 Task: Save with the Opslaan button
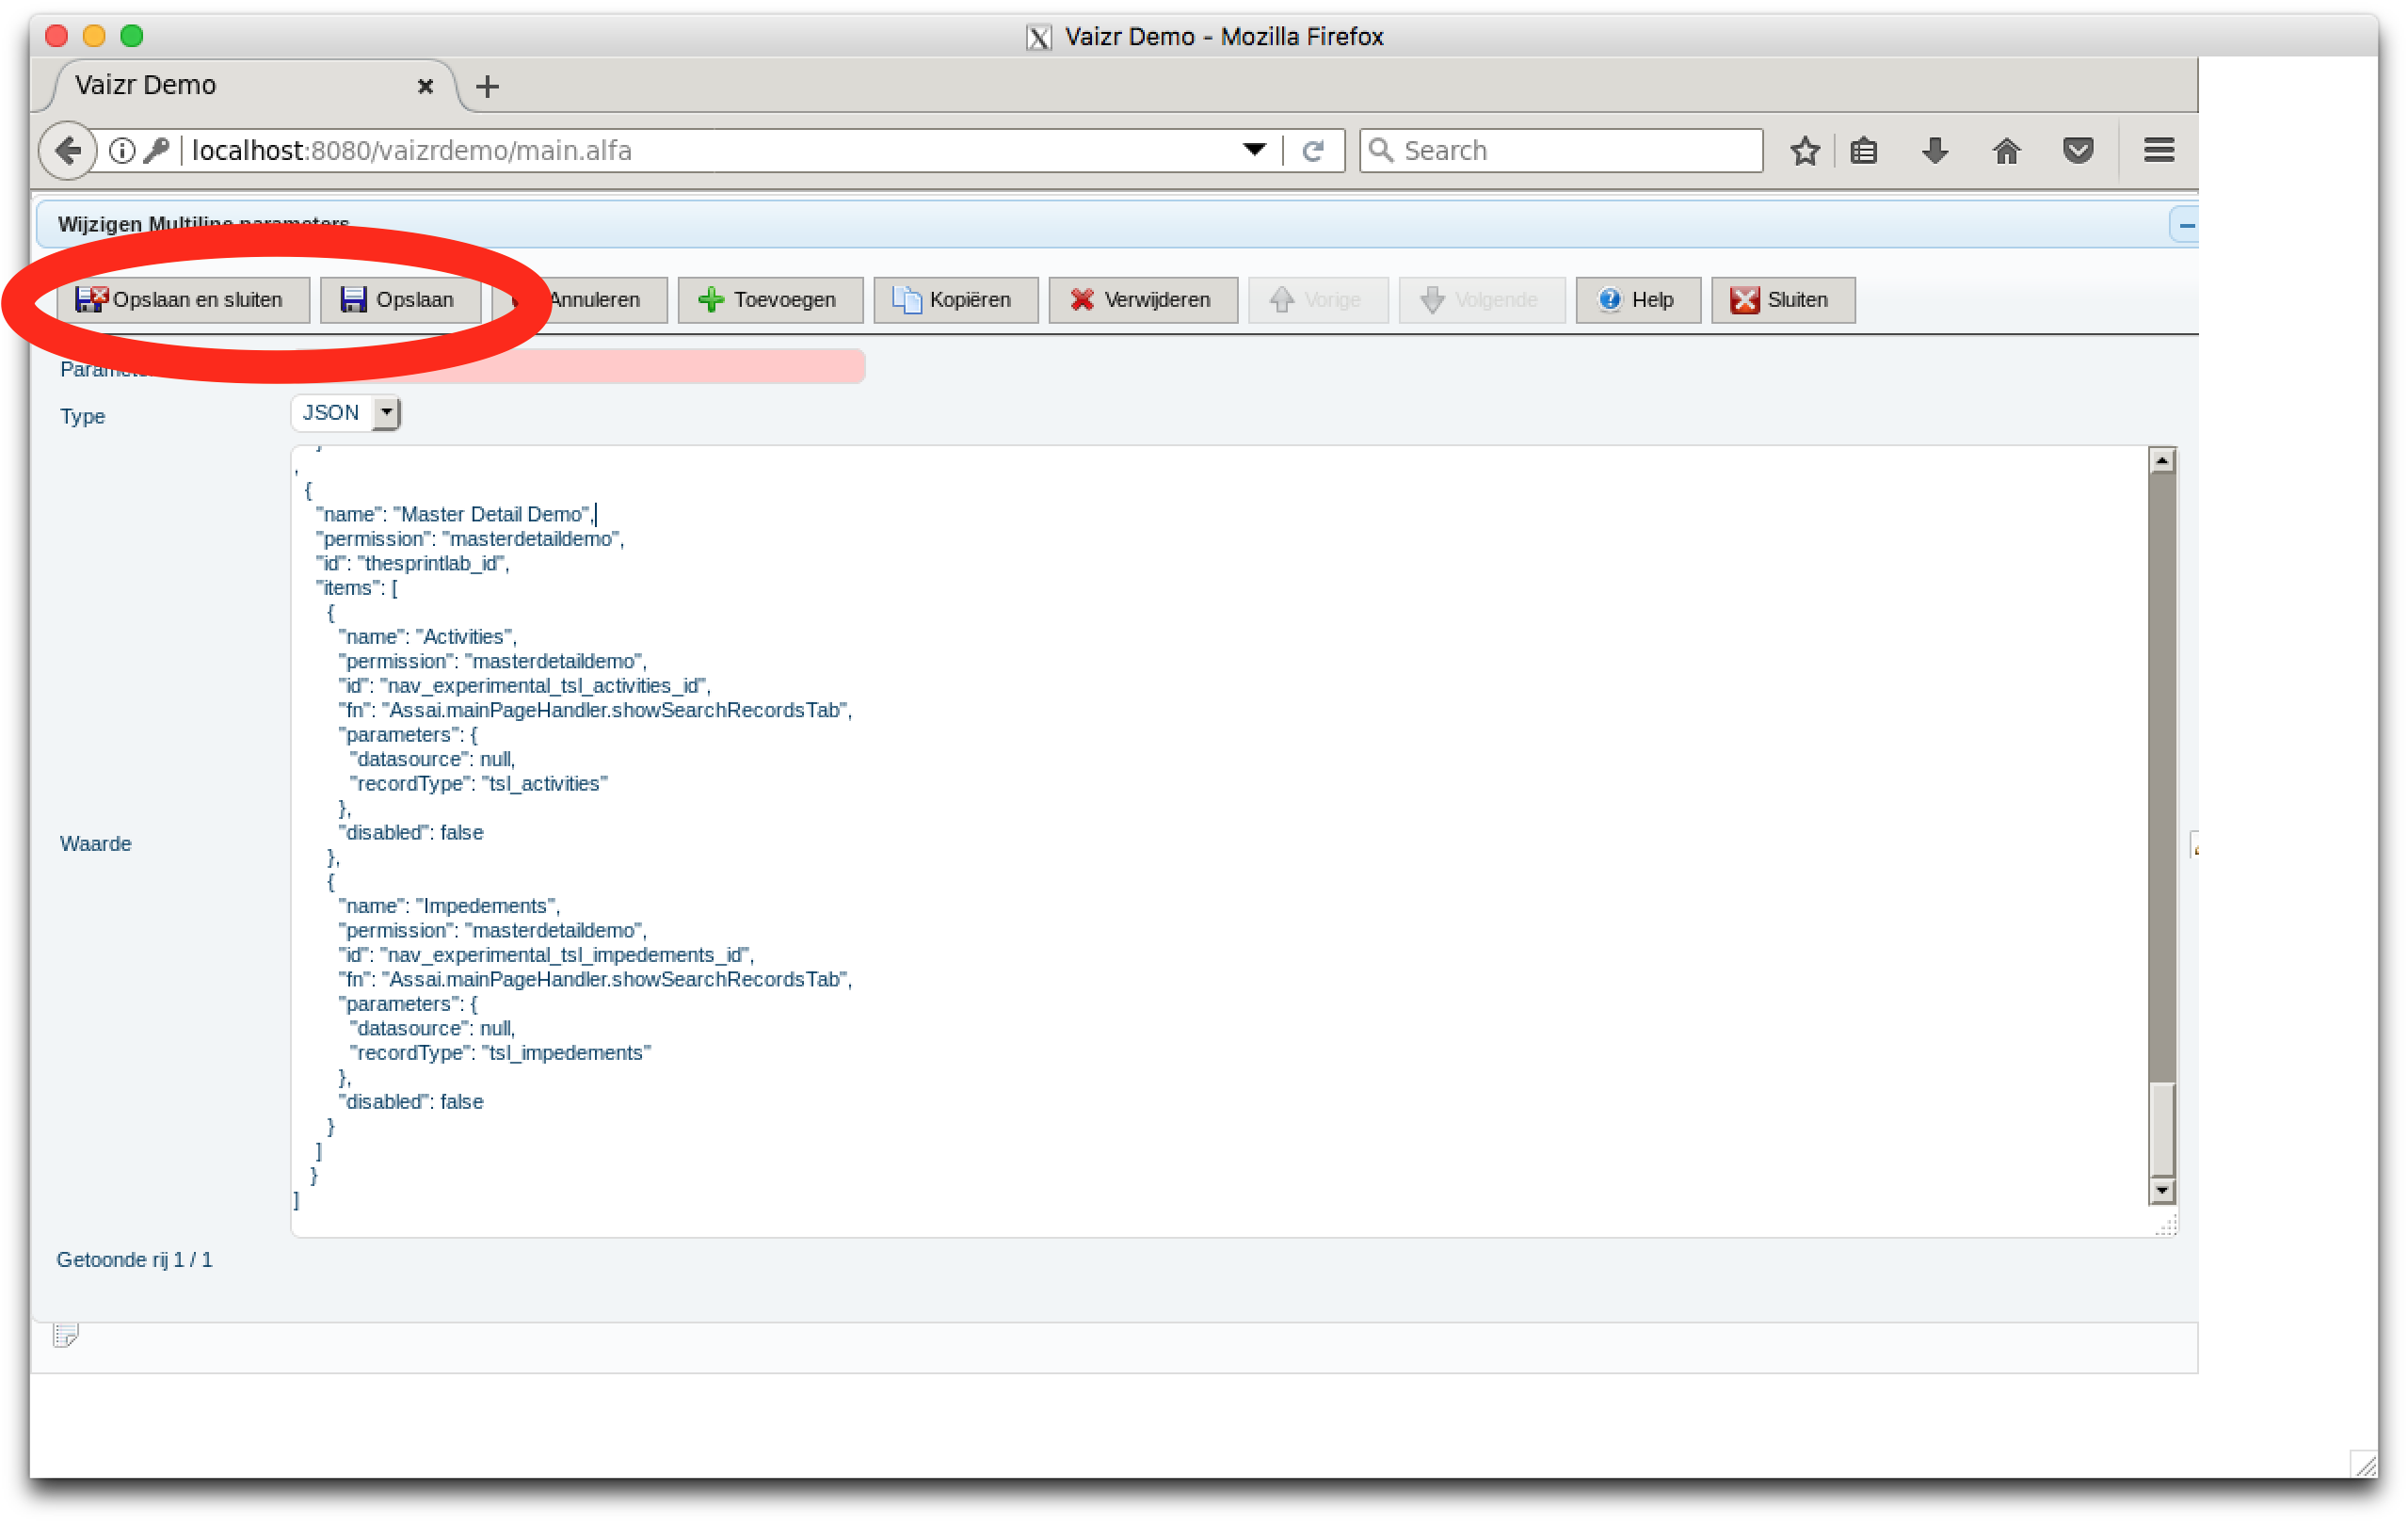click(x=400, y=300)
